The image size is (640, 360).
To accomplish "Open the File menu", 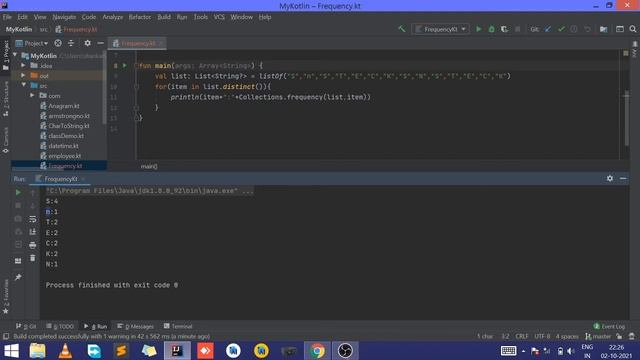I will click(7, 17).
